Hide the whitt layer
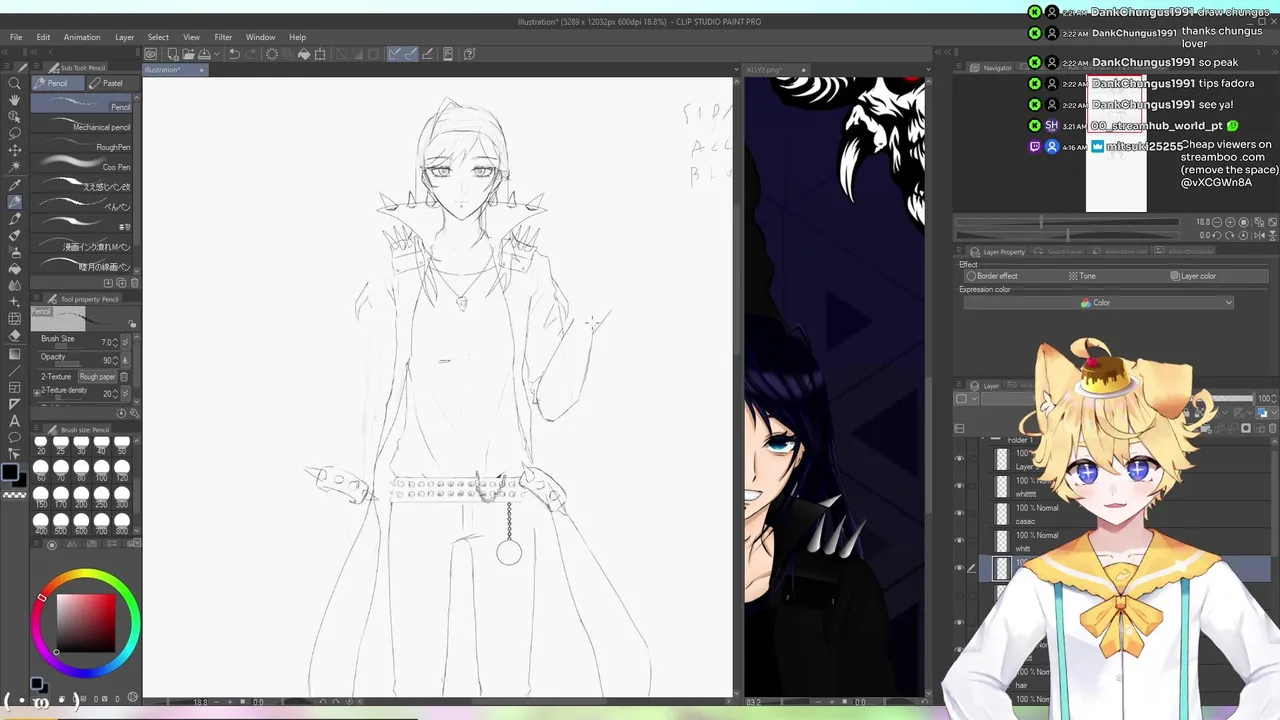This screenshot has height=720, width=1280. tap(959, 540)
